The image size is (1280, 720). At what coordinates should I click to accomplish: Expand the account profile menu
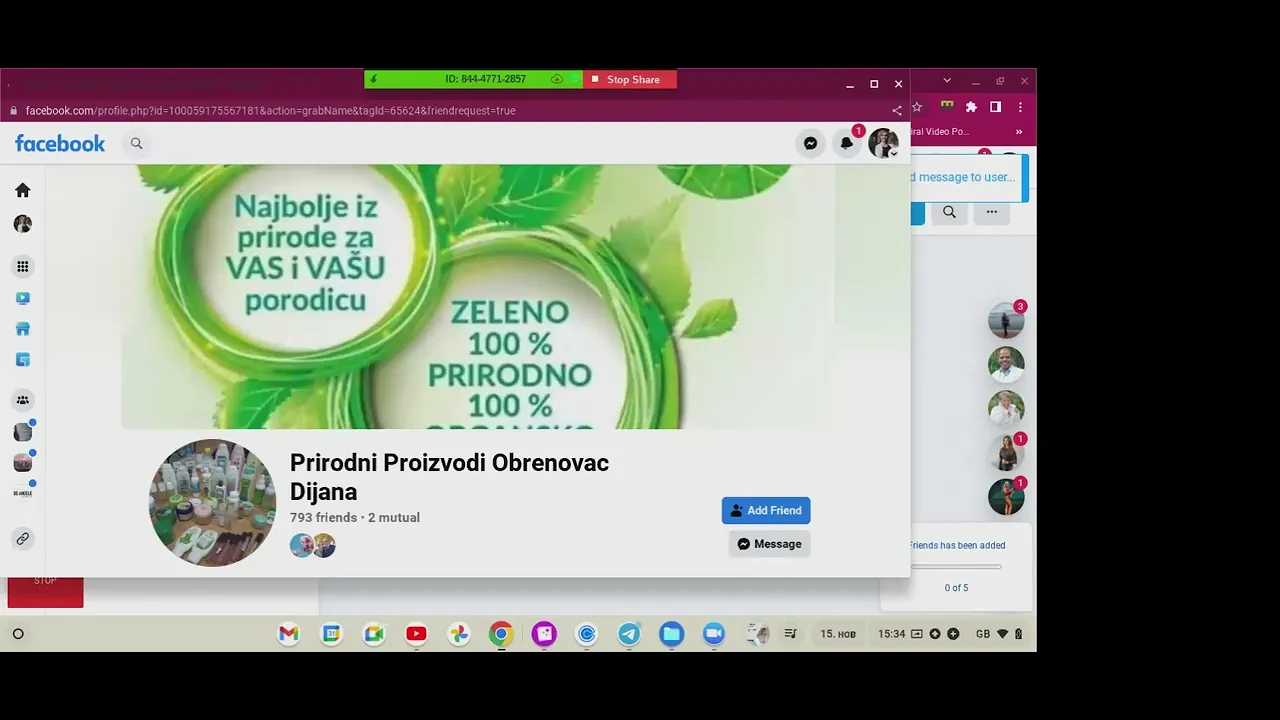click(x=883, y=143)
